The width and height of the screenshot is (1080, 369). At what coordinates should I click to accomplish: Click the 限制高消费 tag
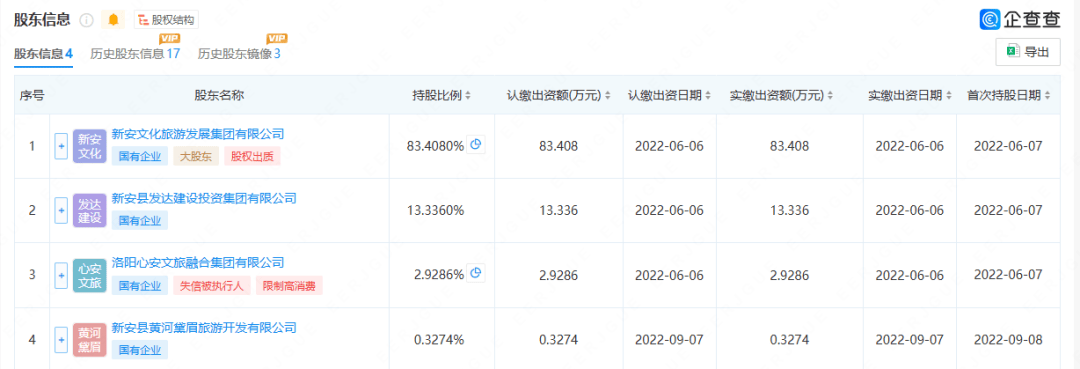289,286
